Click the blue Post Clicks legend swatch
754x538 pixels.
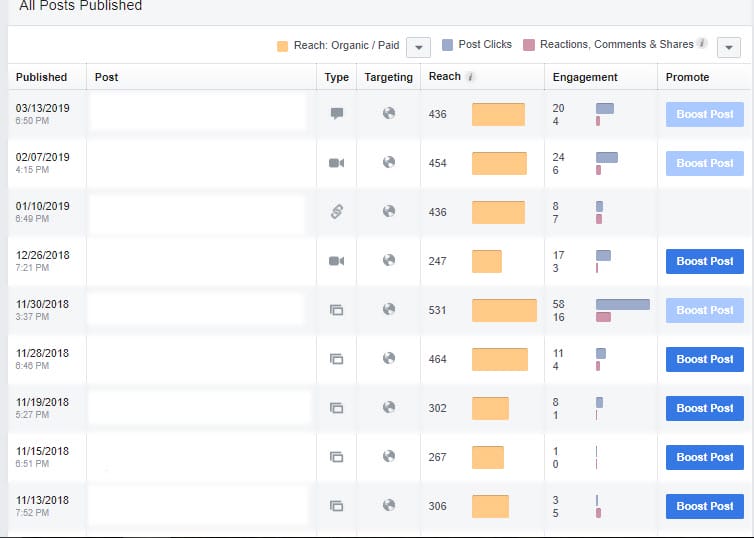447,46
